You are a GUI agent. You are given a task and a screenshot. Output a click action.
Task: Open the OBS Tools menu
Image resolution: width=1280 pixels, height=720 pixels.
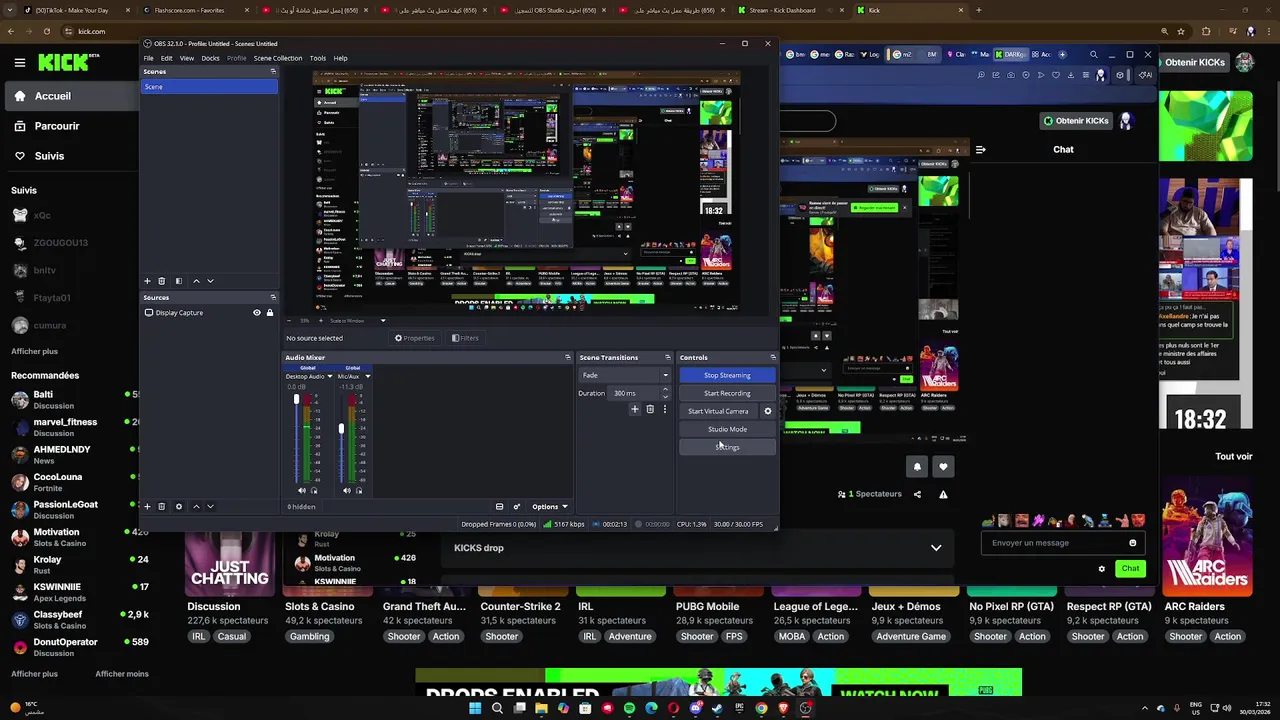(x=318, y=58)
